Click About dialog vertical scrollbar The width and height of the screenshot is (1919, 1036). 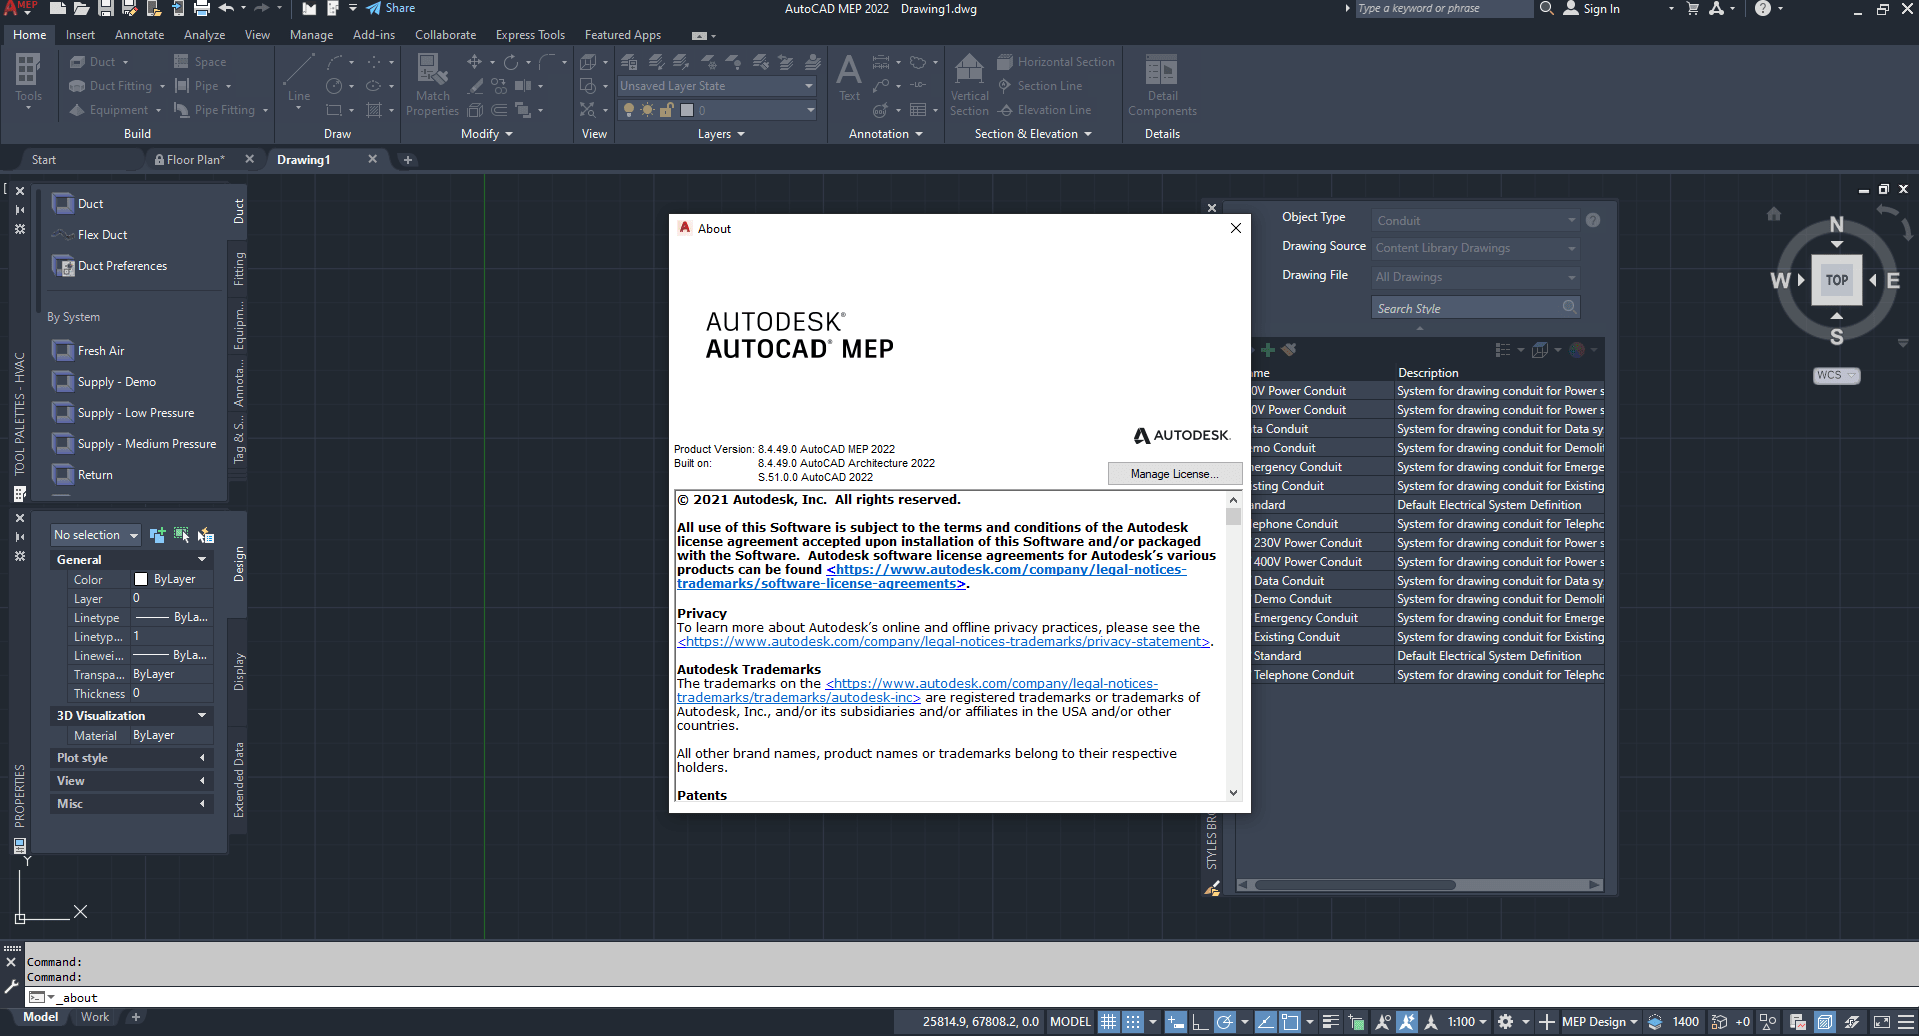click(x=1233, y=646)
